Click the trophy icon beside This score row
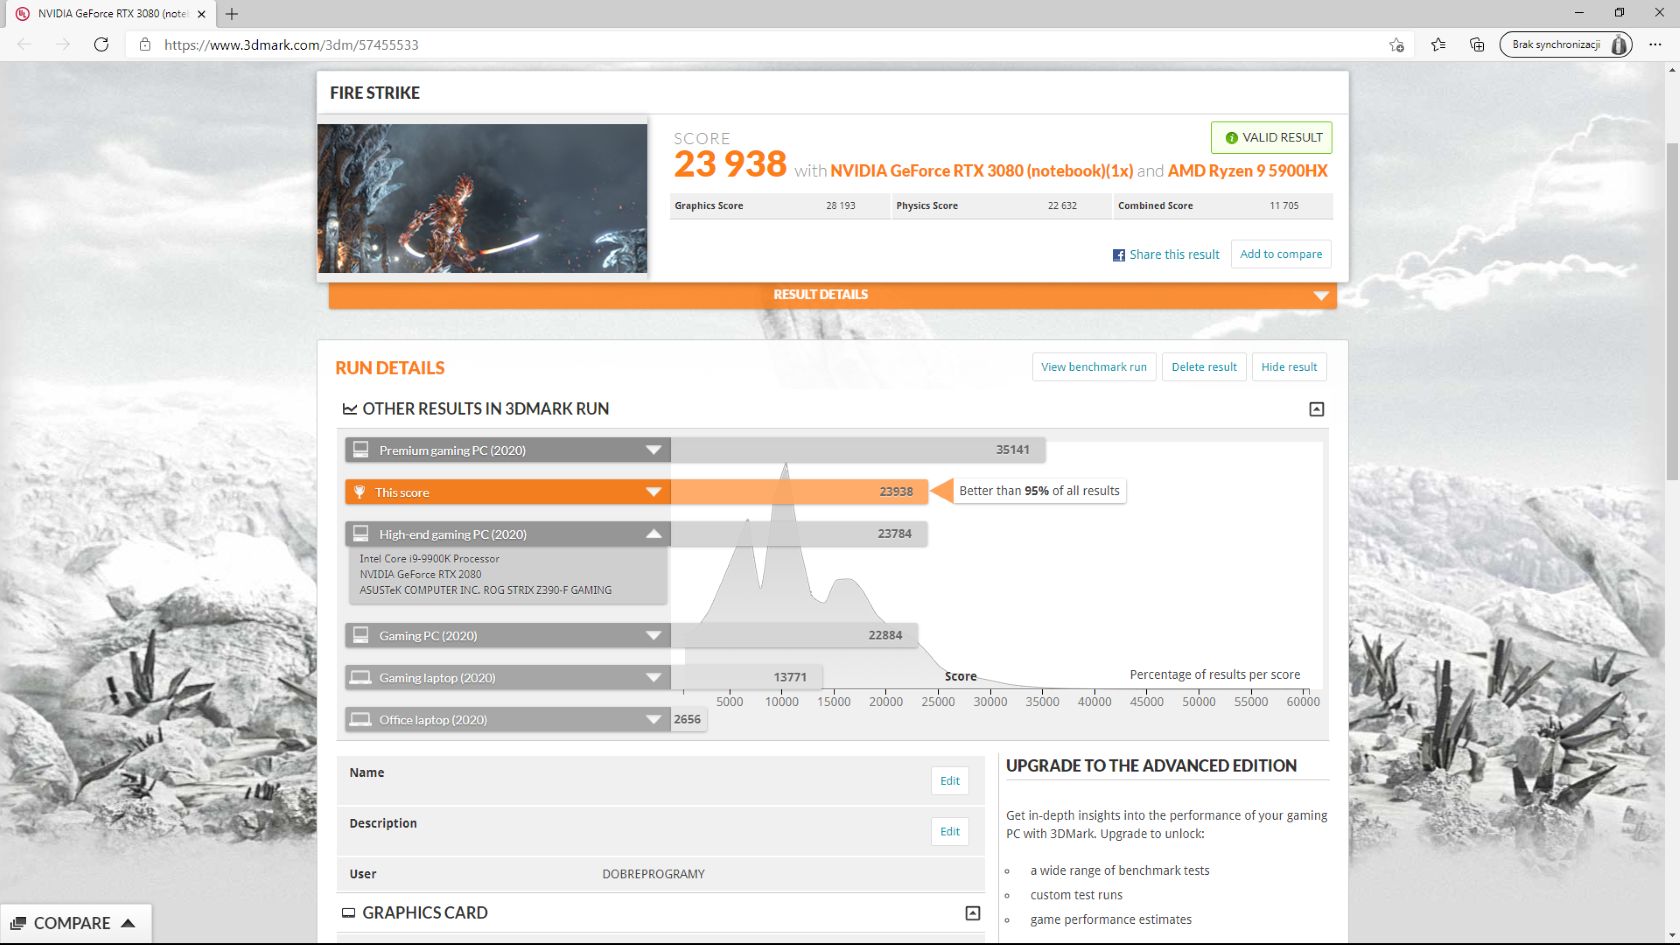1680x945 pixels. pos(361,491)
